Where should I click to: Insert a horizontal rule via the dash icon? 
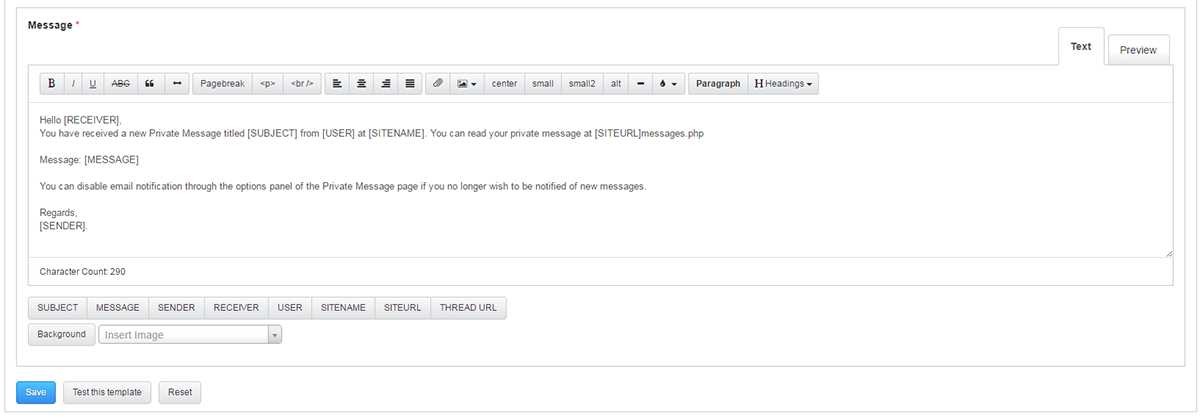point(640,84)
